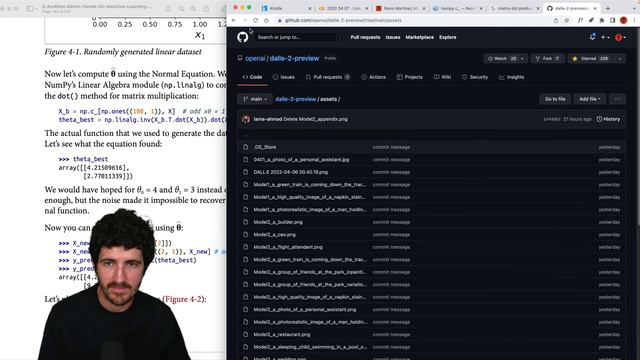Expand the Watch options dropdown arrow

coord(522,59)
